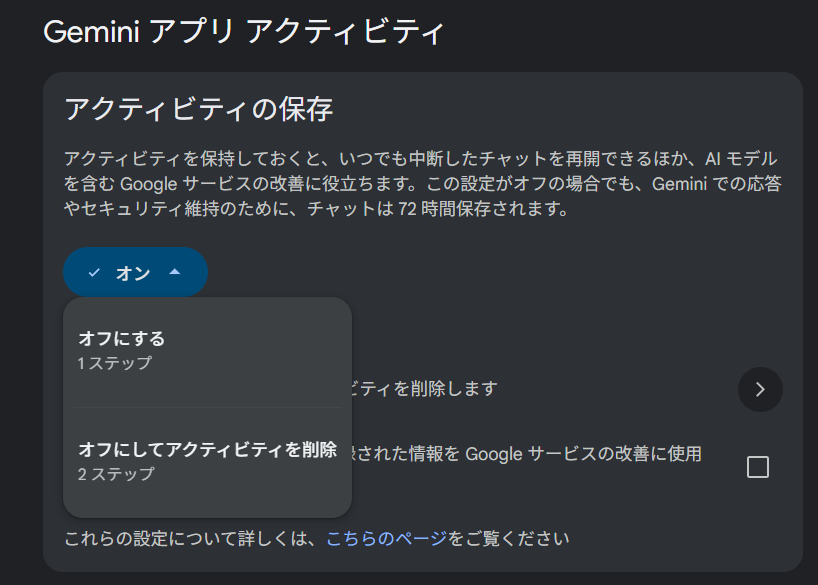Click the オン label on the status button
The image size is (818, 585).
click(133, 273)
